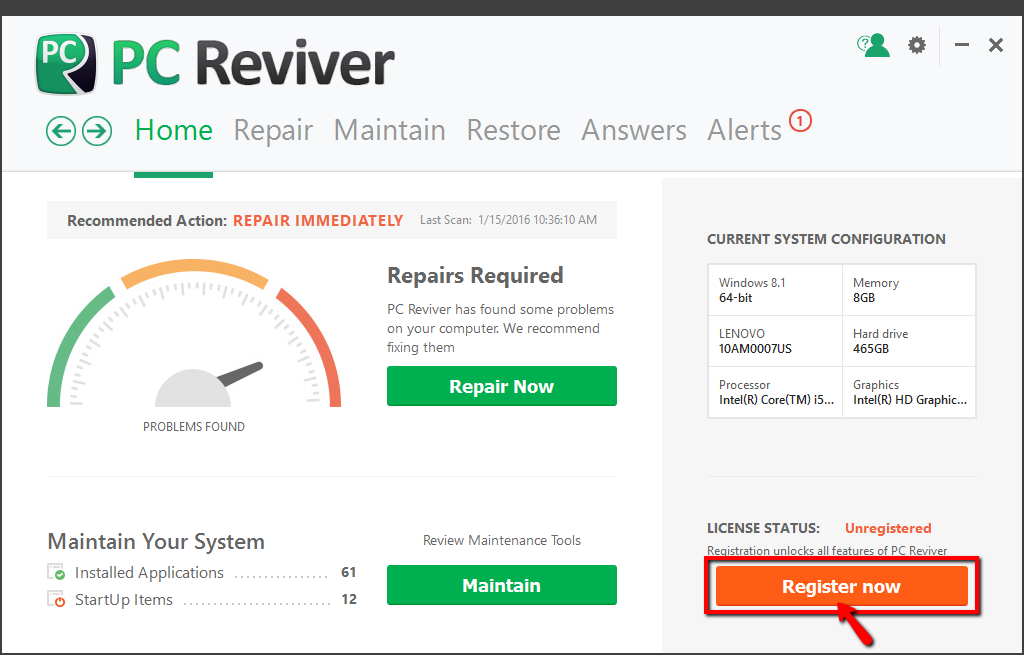The image size is (1024, 655).
Task: Close the PC Reviver window
Action: point(995,44)
